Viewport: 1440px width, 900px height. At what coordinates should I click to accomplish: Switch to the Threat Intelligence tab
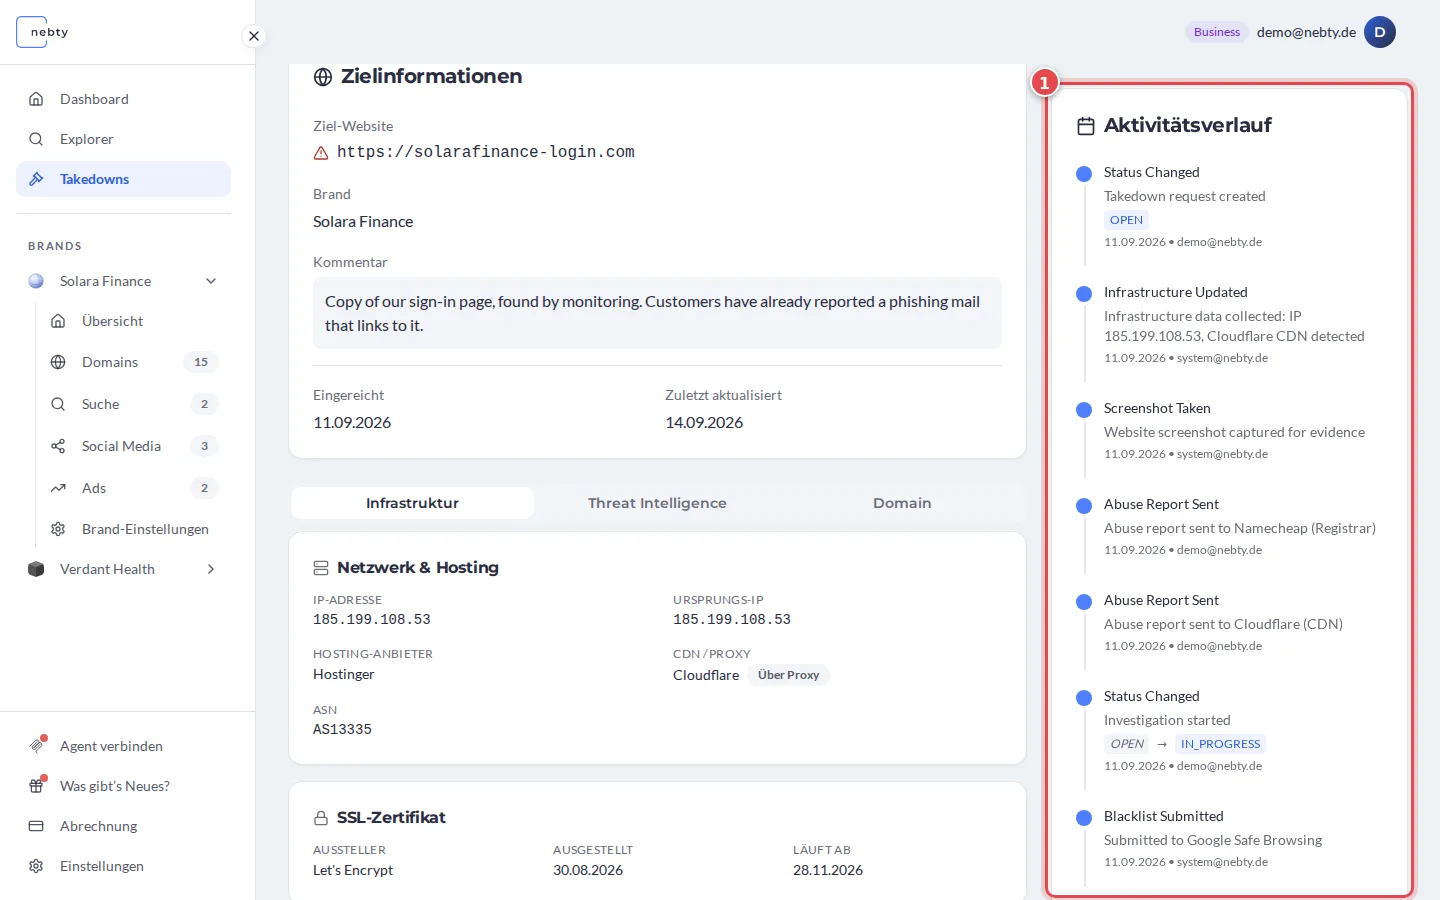657,503
